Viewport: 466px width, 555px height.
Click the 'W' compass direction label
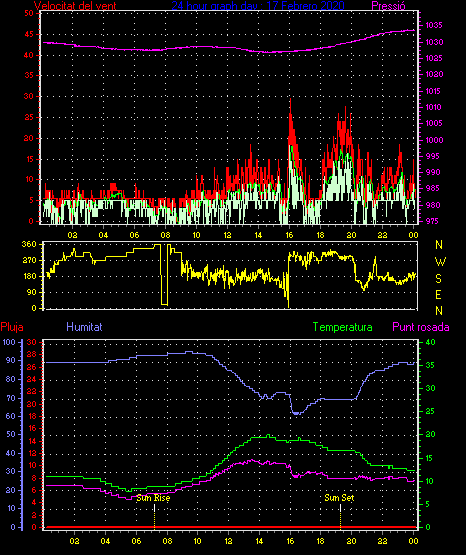click(440, 262)
